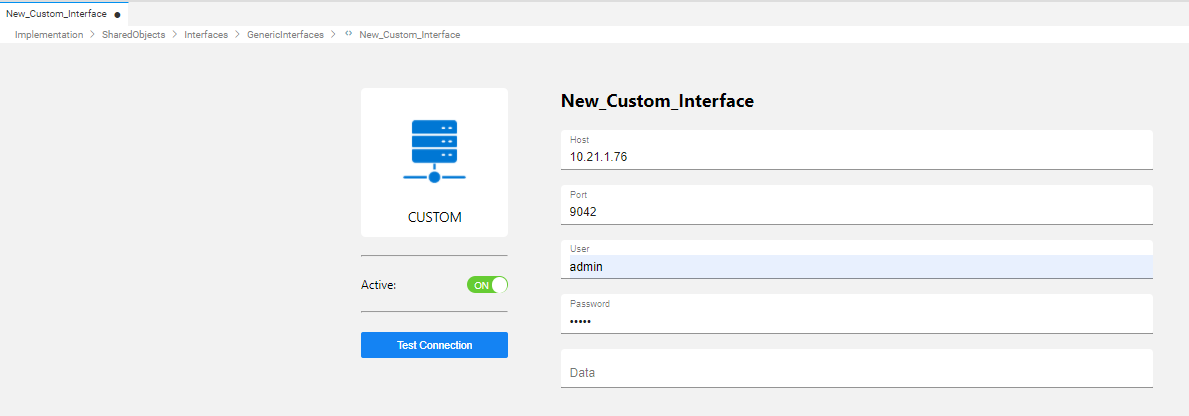The height and width of the screenshot is (416, 1189).
Task: Click the unsaved dot on the tab
Action: (118, 15)
